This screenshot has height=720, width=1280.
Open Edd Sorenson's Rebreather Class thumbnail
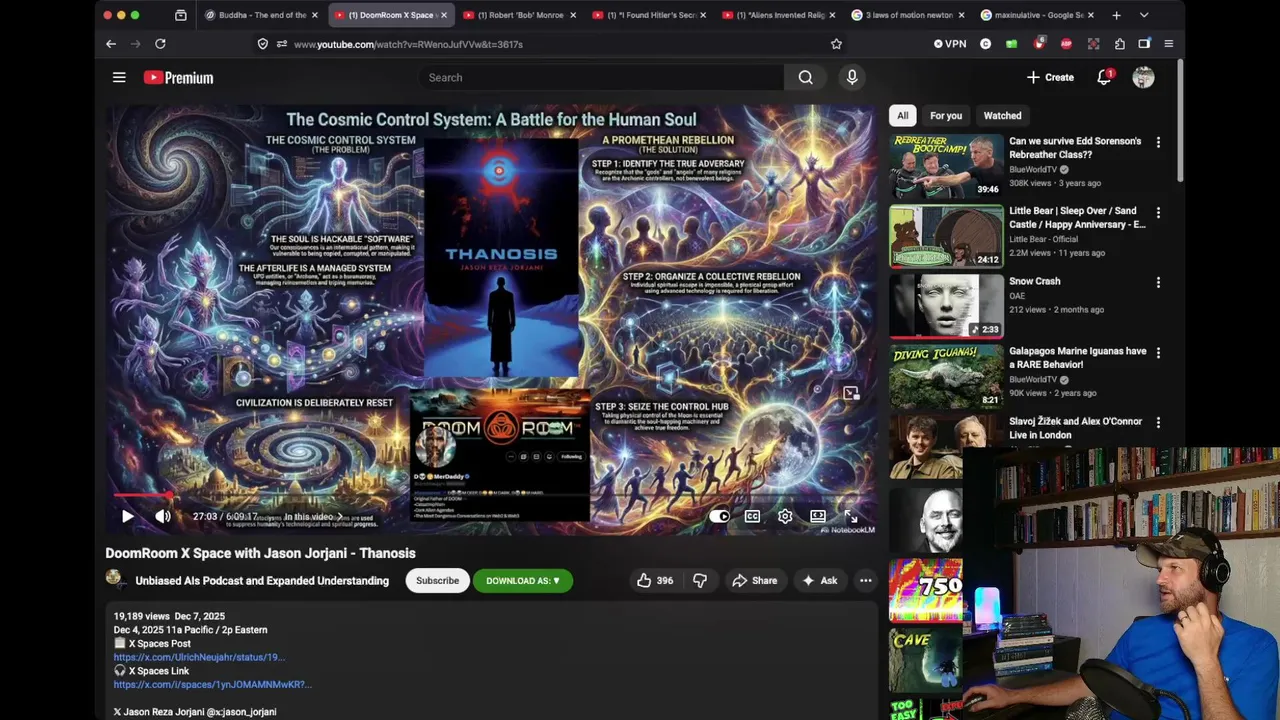[x=946, y=166]
